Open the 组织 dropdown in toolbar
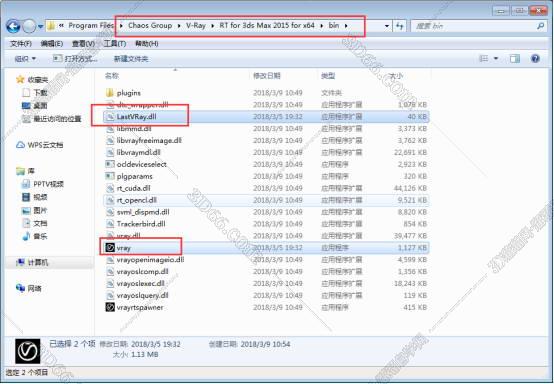Image resolution: width=554 pixels, height=384 pixels. [x=25, y=59]
